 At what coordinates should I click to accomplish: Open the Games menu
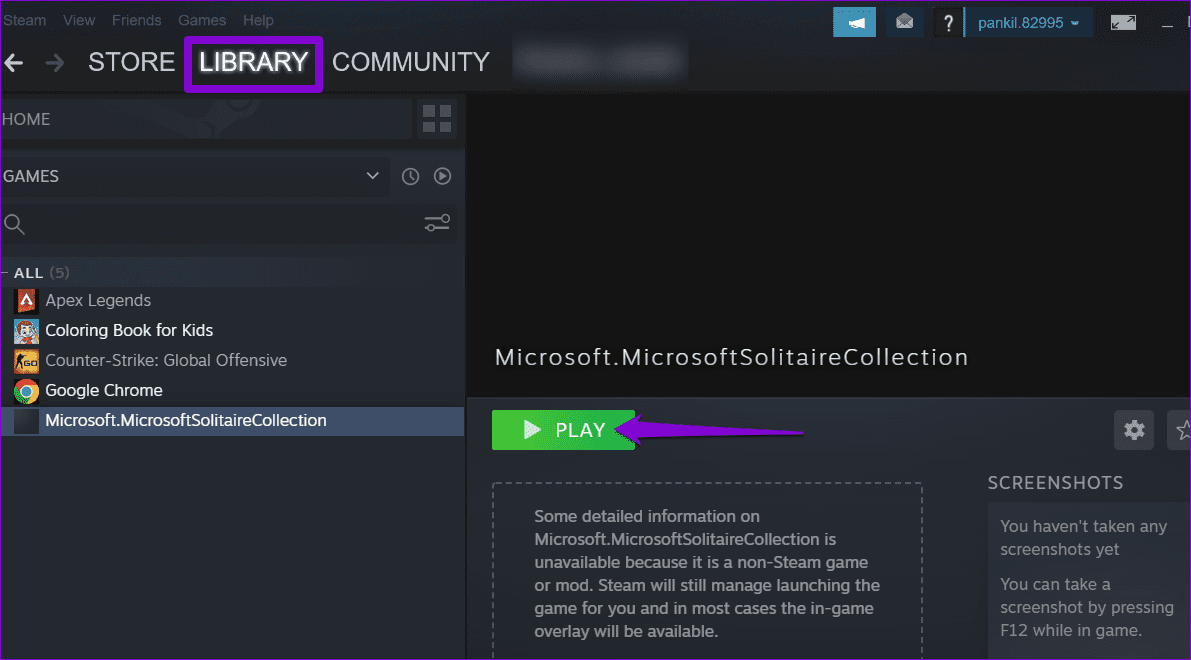click(202, 21)
